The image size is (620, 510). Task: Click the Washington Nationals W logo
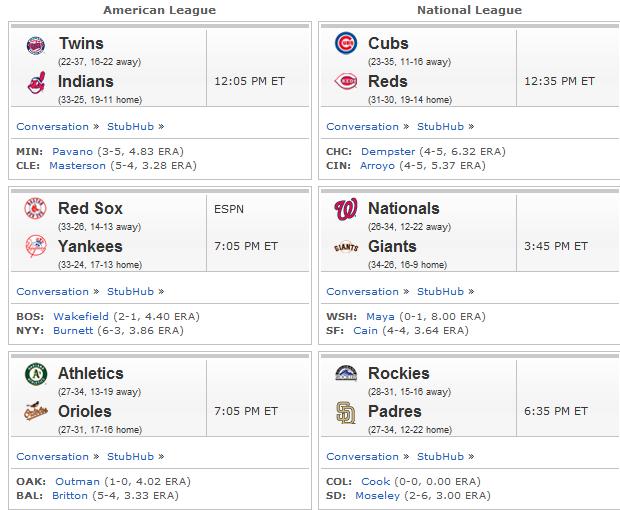346,209
